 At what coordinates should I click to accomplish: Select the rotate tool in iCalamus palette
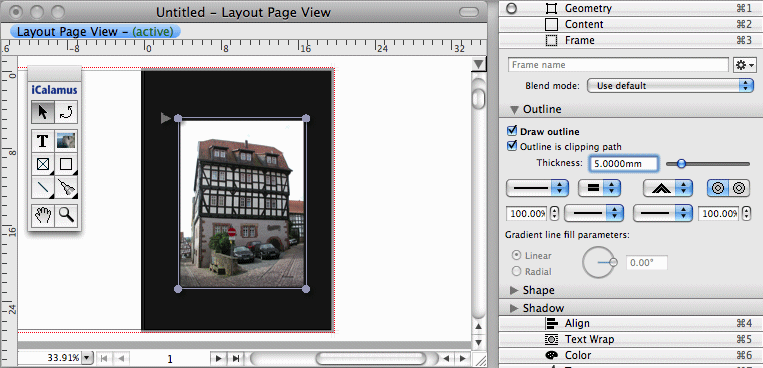[66, 112]
